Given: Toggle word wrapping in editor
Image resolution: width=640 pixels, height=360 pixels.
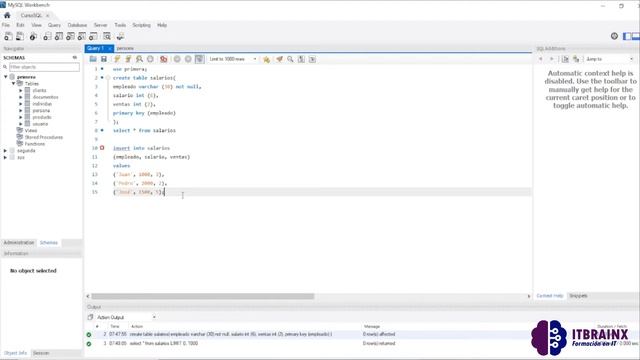Looking at the screenshot, I should click(312, 59).
